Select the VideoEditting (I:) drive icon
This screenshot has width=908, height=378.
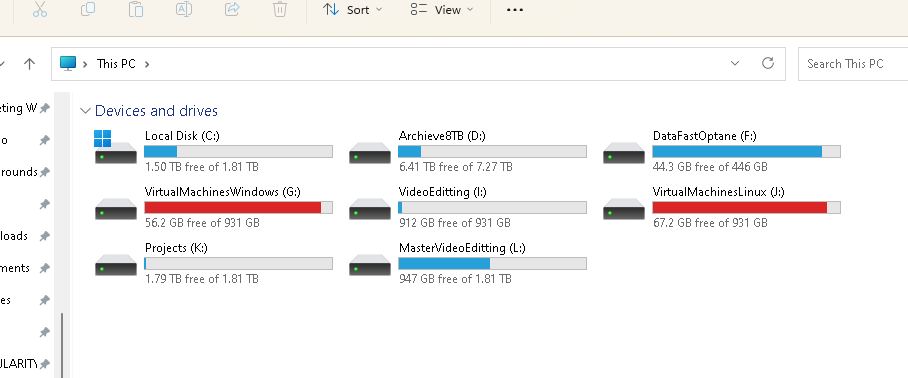369,209
